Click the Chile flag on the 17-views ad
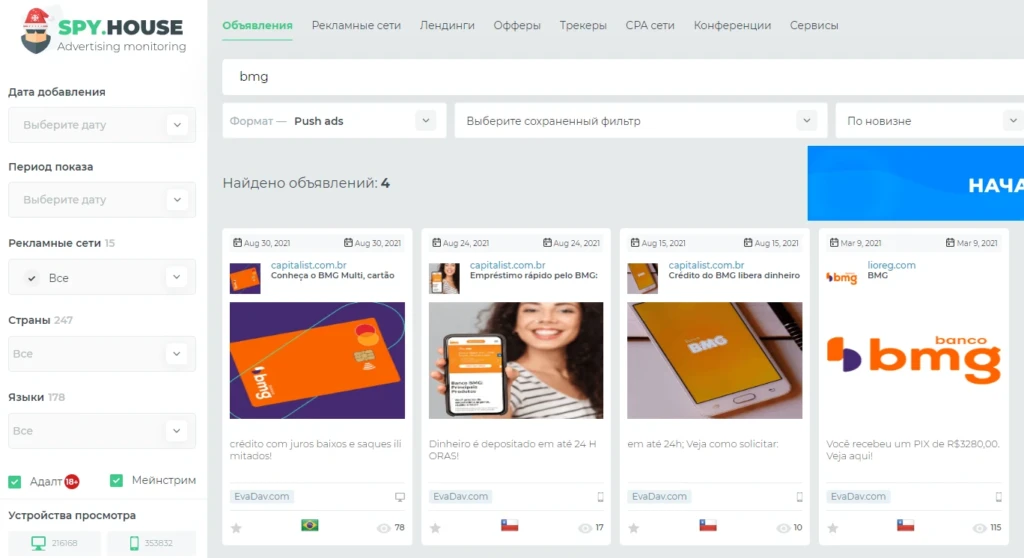Viewport: 1024px width, 558px height. (509, 525)
